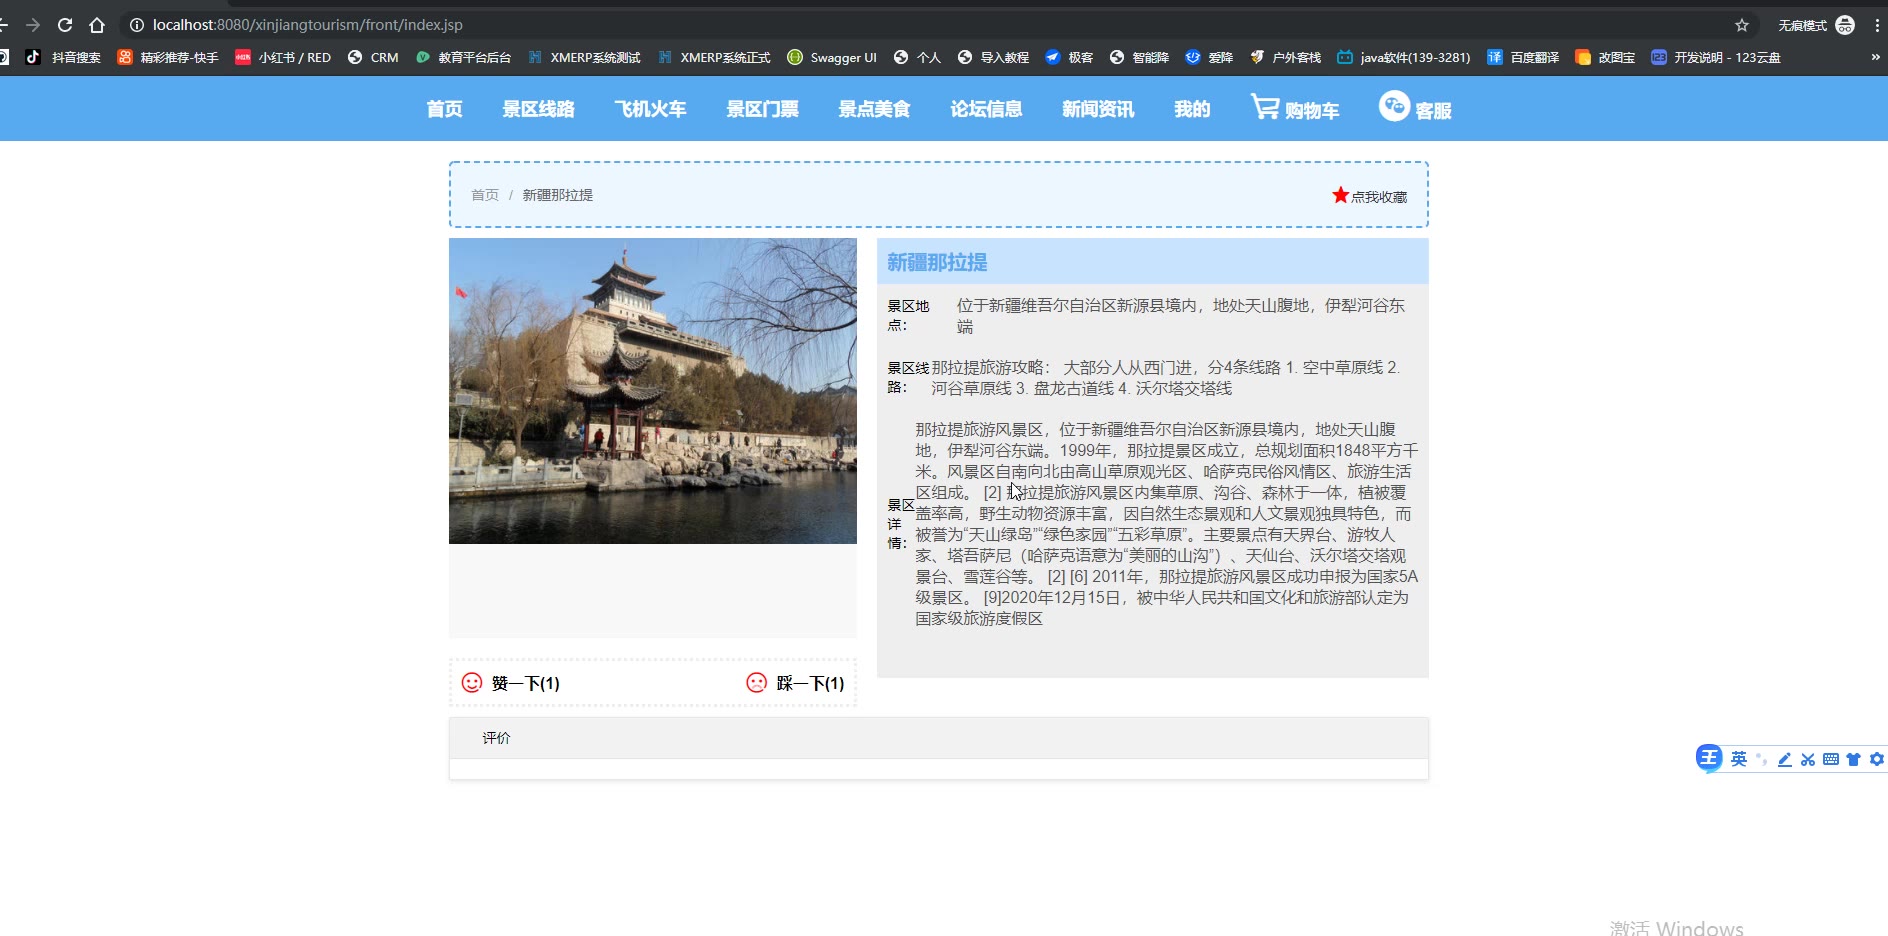The image size is (1888, 936).
Task: Open the 小红书 / RED bookmark
Action: click(x=283, y=57)
